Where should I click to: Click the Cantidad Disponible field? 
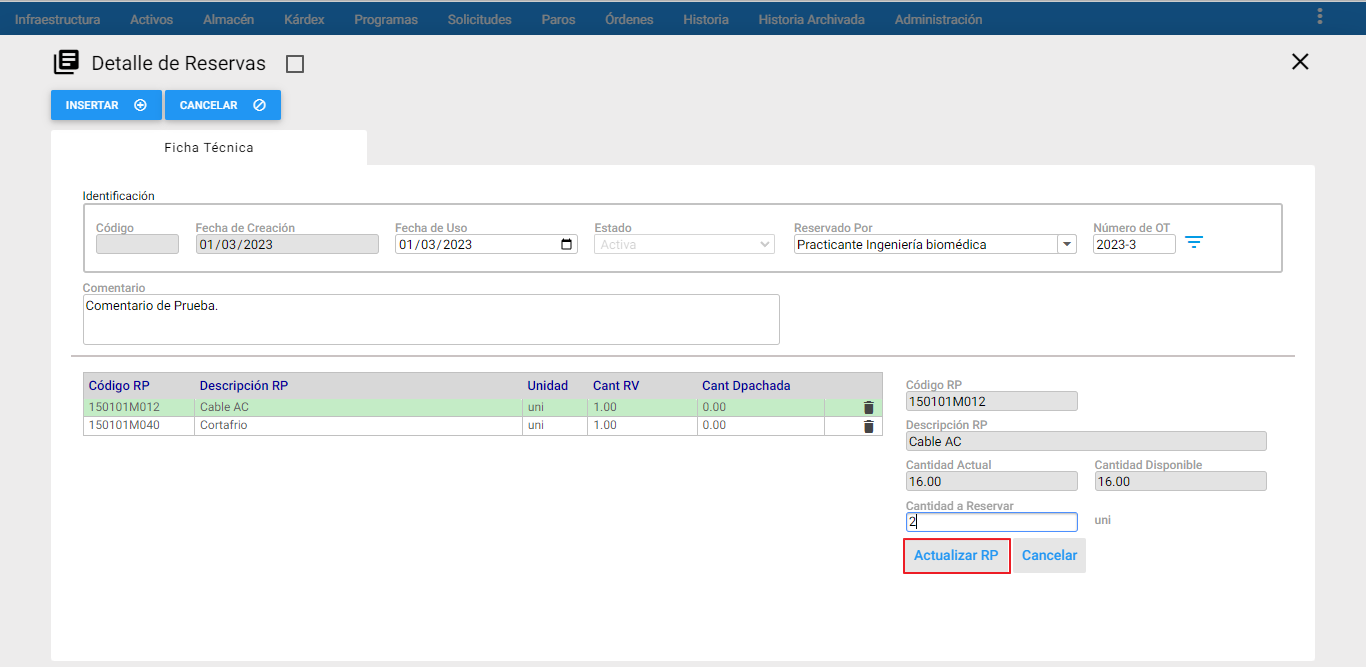point(1180,481)
